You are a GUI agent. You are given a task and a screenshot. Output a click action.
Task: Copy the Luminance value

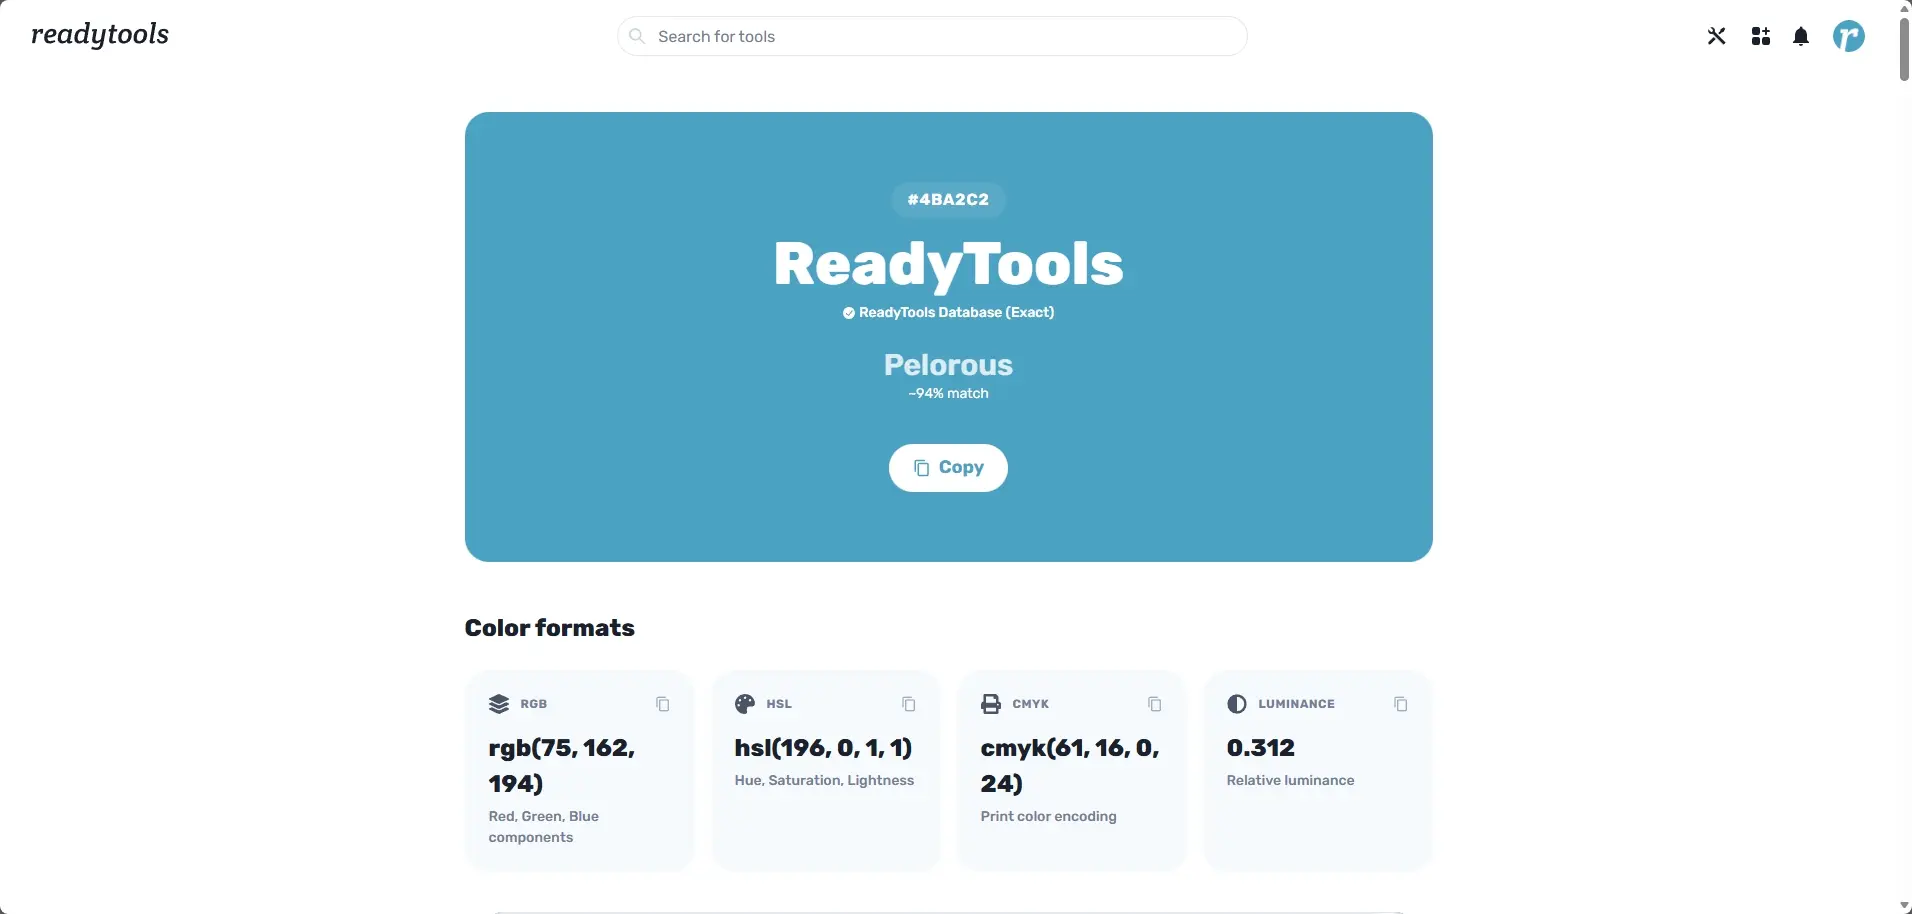click(x=1400, y=704)
